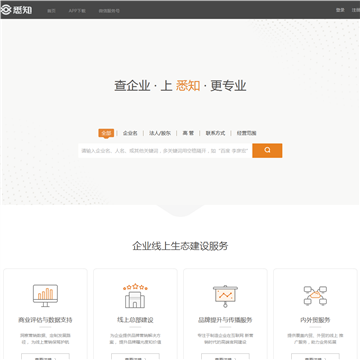Click the 线上总部建设 card title
Screen dimensions: 360x360
(135, 320)
